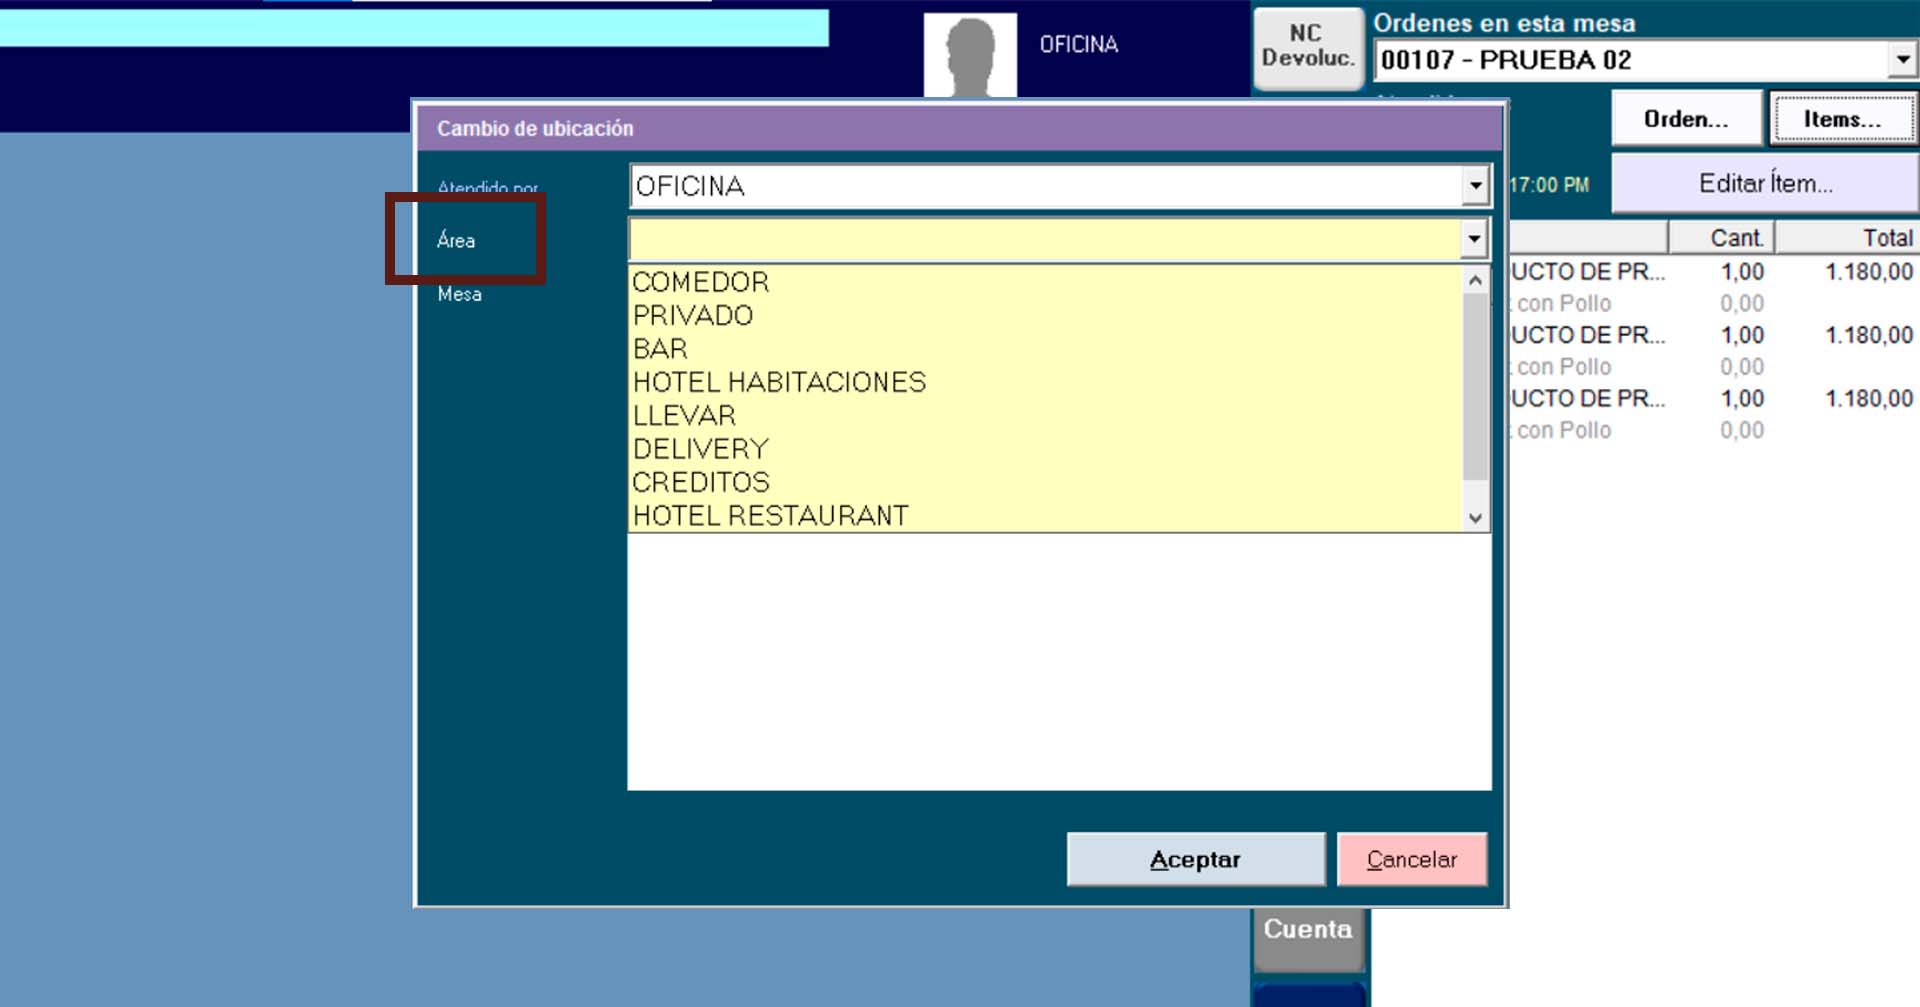Open the Atendido por OFICINA dropdown

(x=1474, y=186)
